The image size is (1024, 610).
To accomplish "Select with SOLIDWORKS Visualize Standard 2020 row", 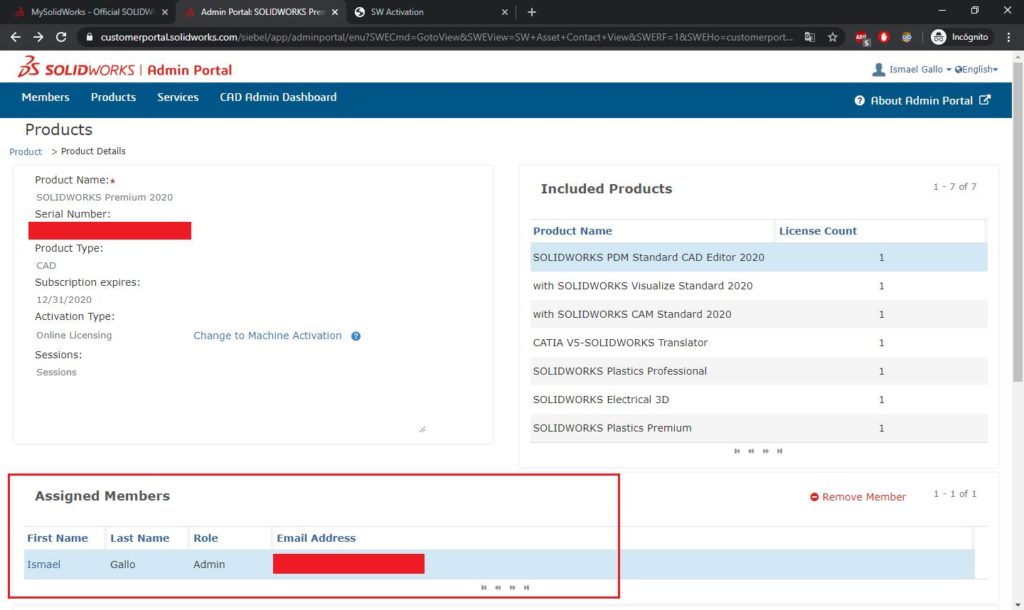I will (x=758, y=286).
